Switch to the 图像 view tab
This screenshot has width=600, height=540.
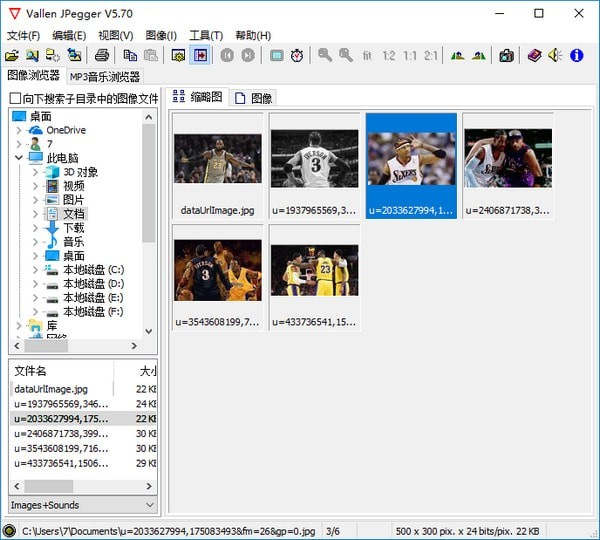tap(253, 98)
